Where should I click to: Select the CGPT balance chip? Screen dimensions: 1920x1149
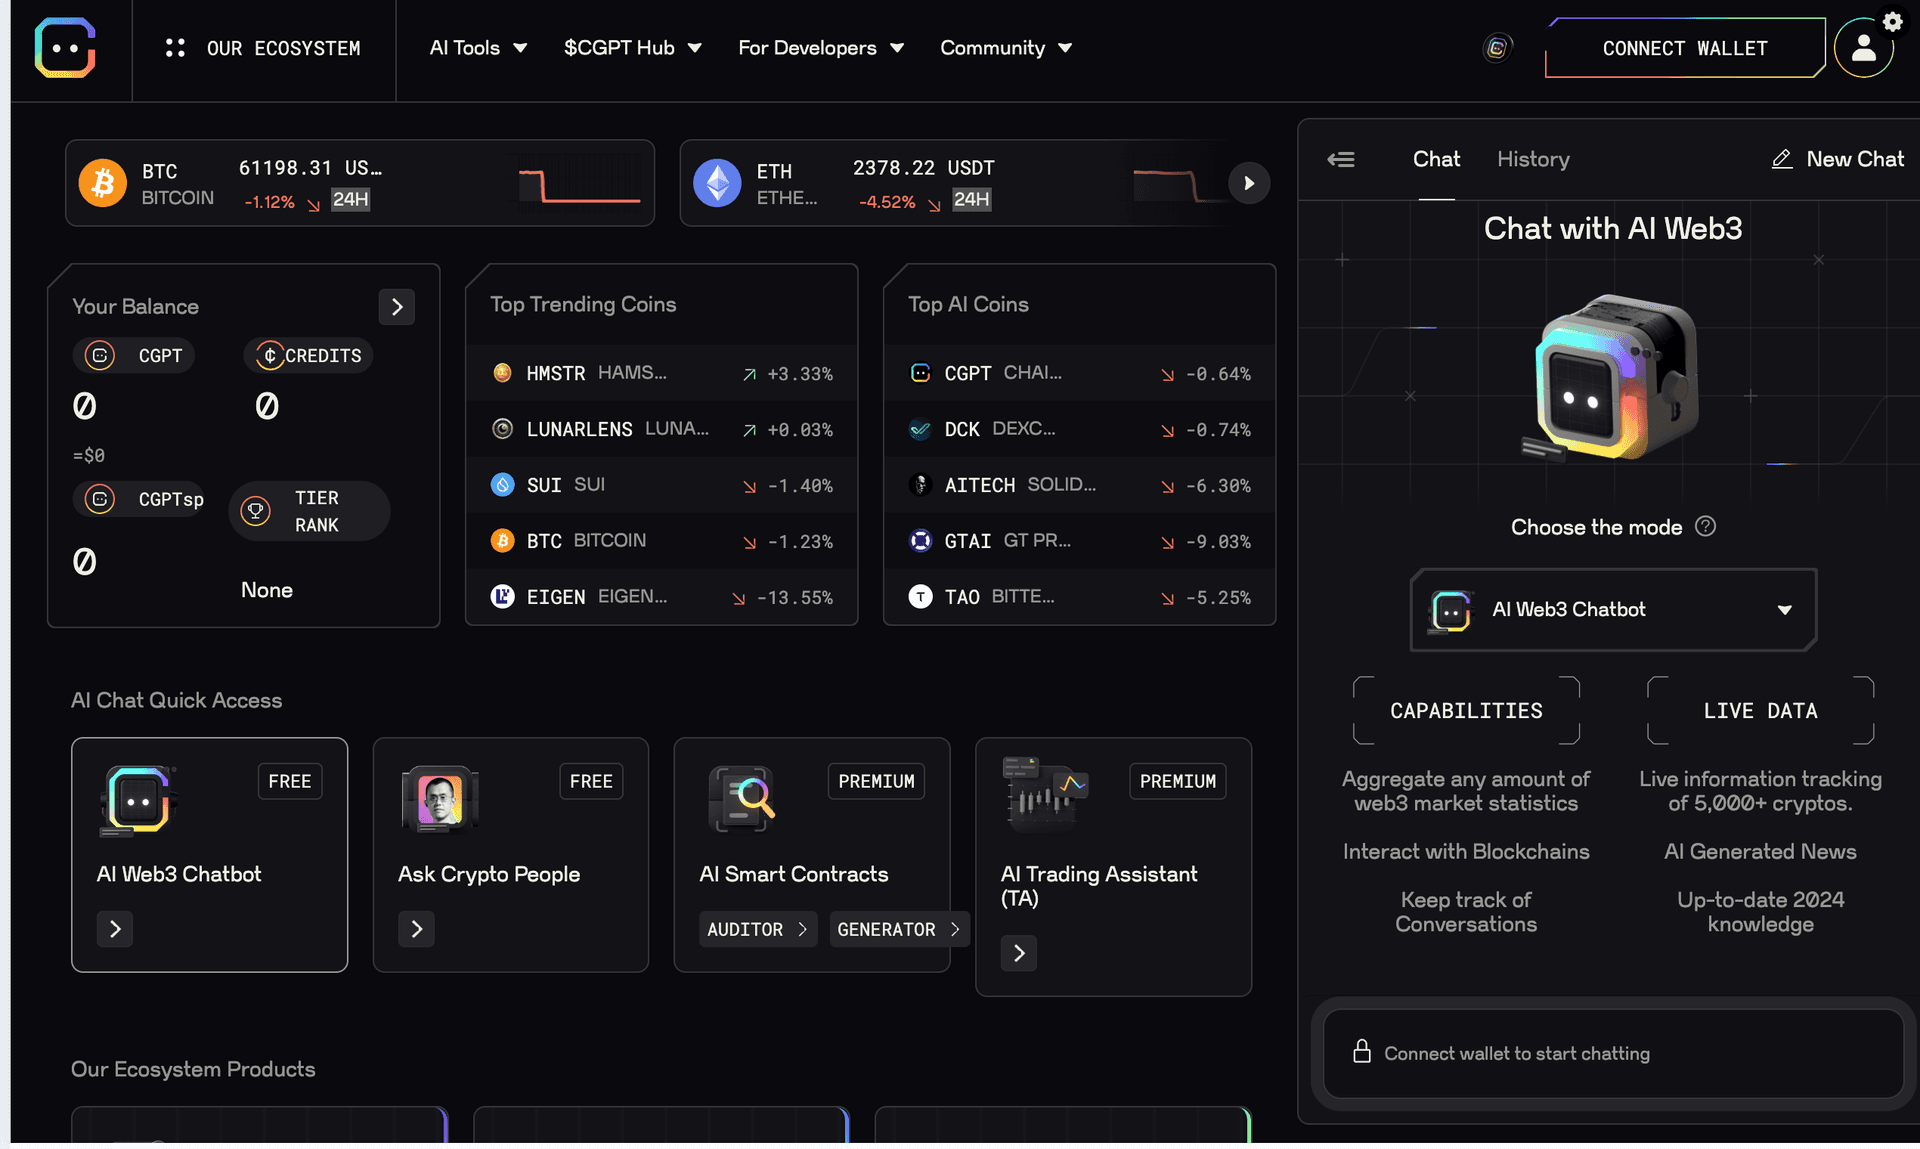pos(134,355)
